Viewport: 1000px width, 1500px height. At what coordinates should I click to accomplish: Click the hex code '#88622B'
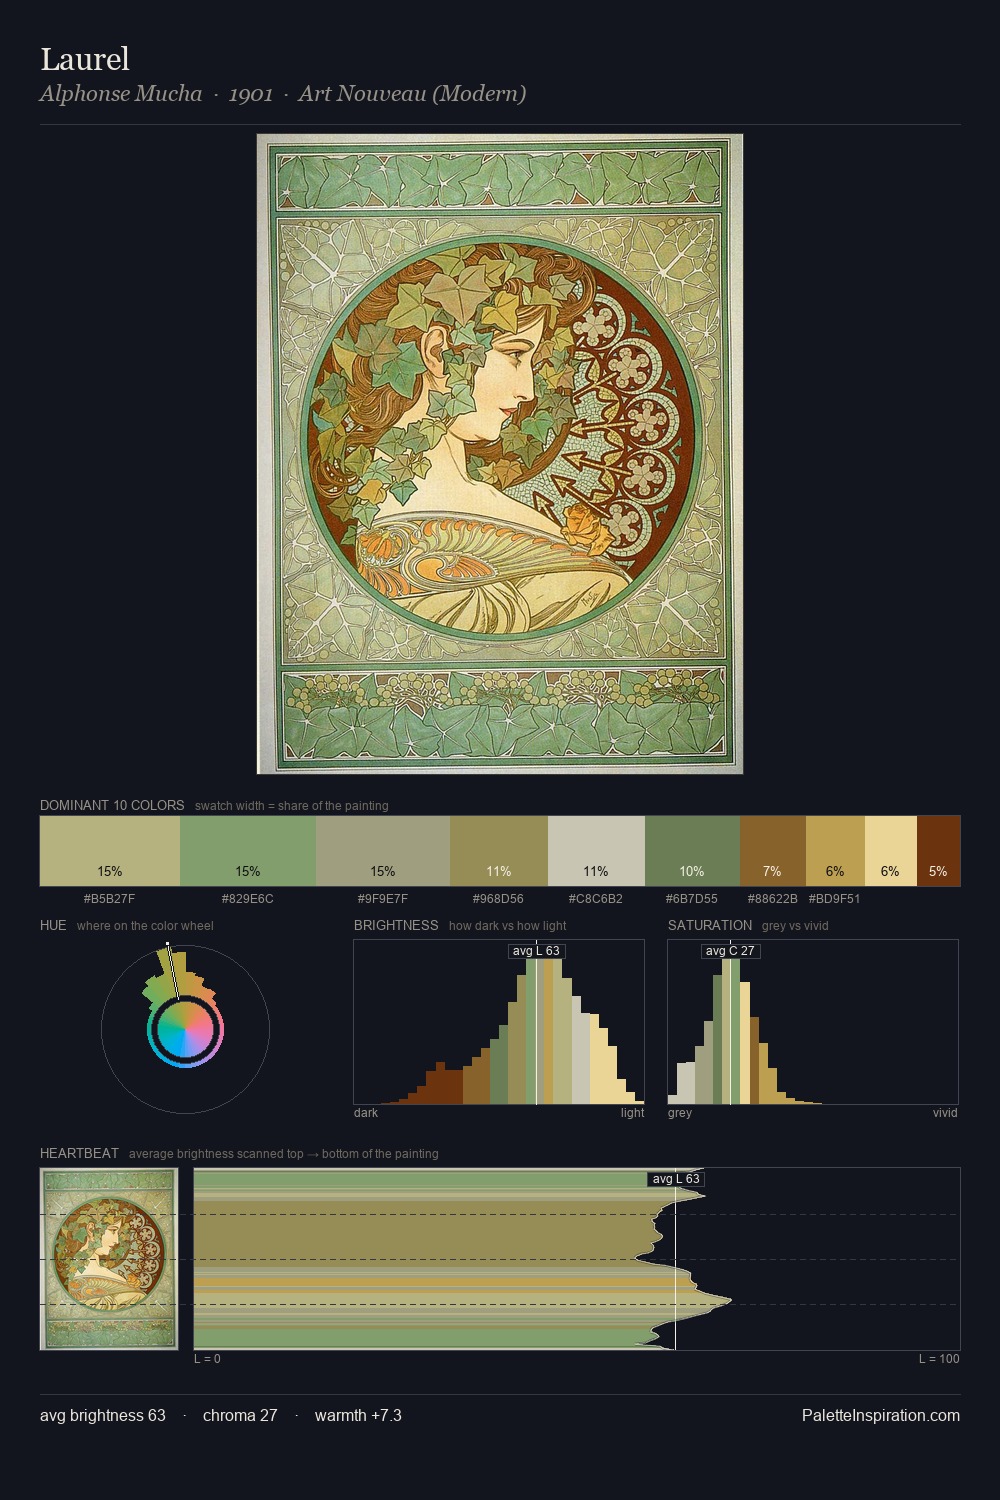pos(773,899)
